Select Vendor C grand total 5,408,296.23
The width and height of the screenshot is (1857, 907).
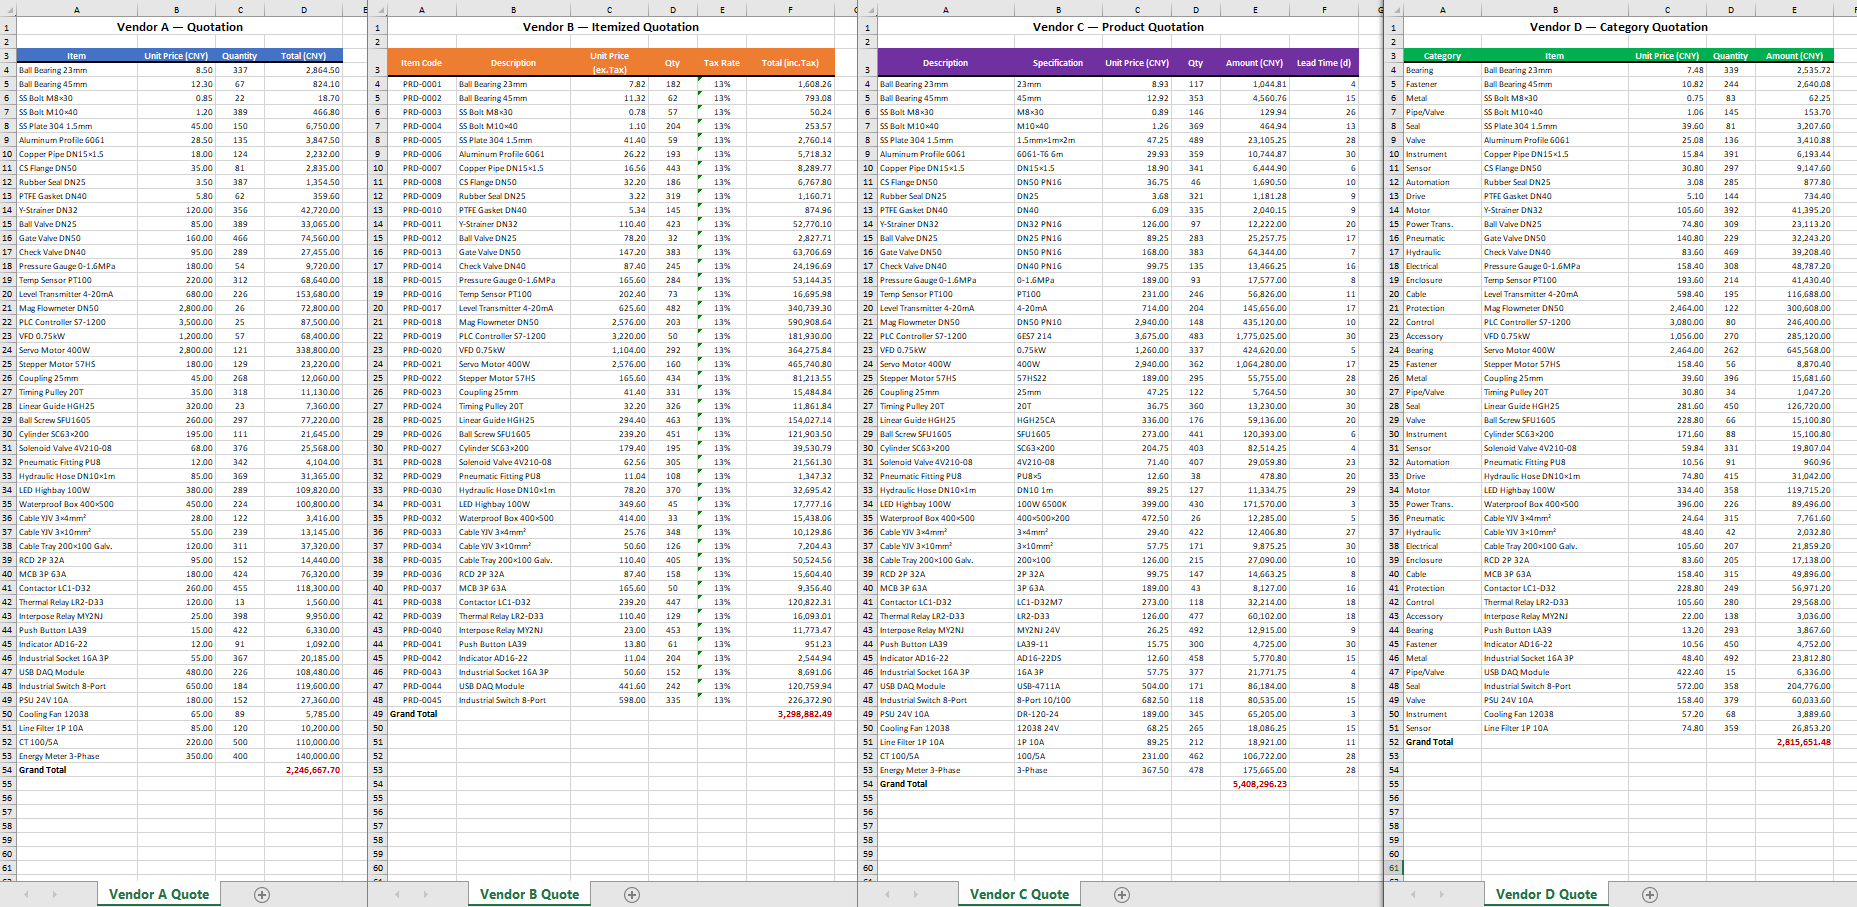click(1255, 784)
